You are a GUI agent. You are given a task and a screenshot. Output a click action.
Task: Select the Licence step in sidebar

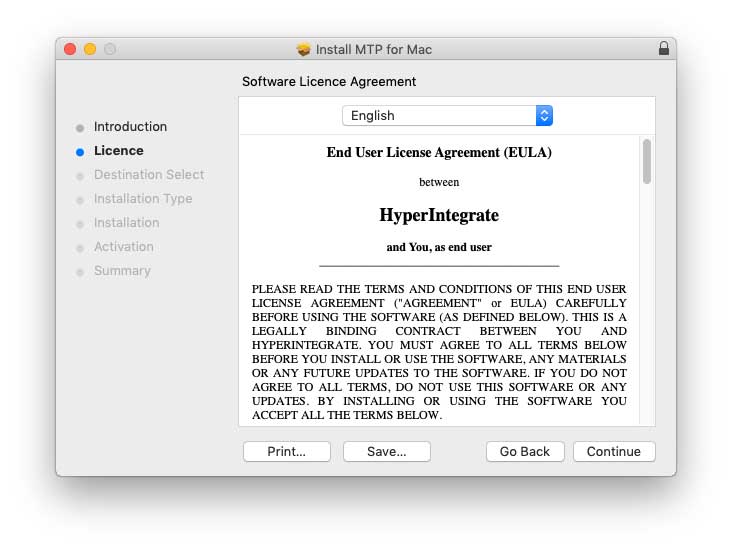(x=119, y=151)
